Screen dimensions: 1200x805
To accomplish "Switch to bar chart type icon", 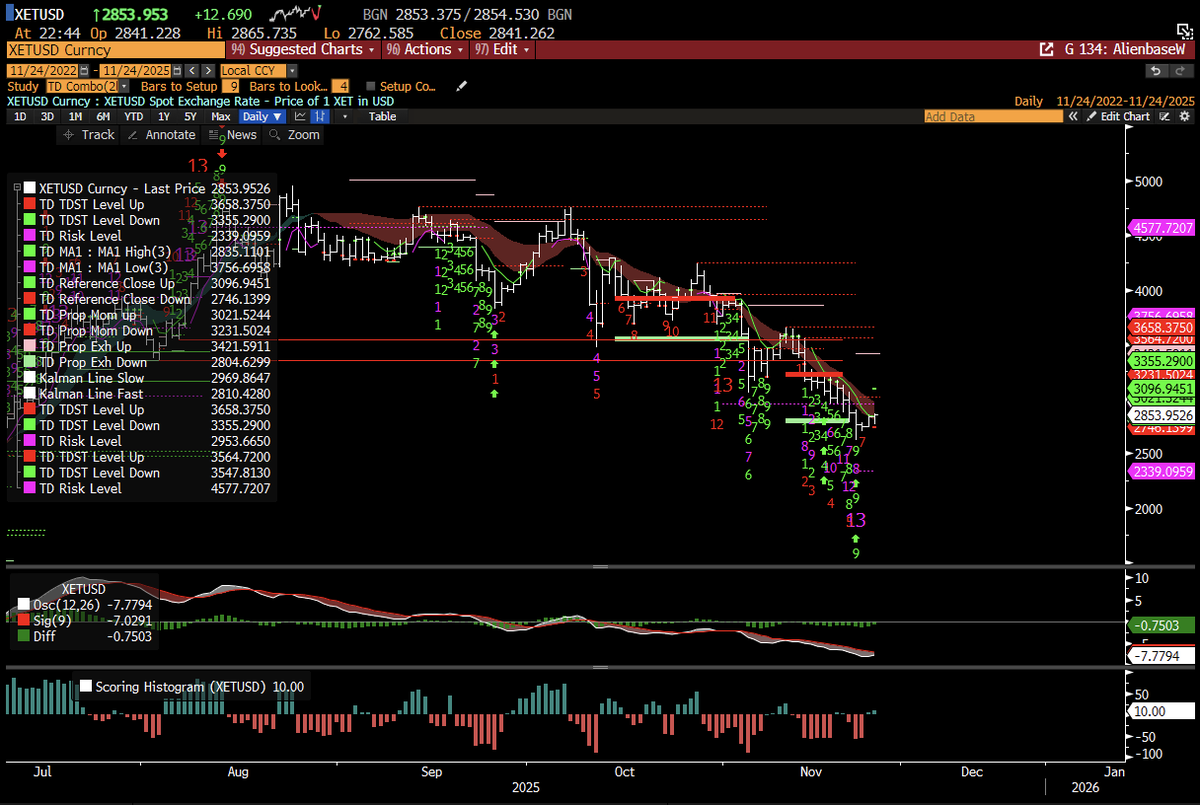I will 319,116.
